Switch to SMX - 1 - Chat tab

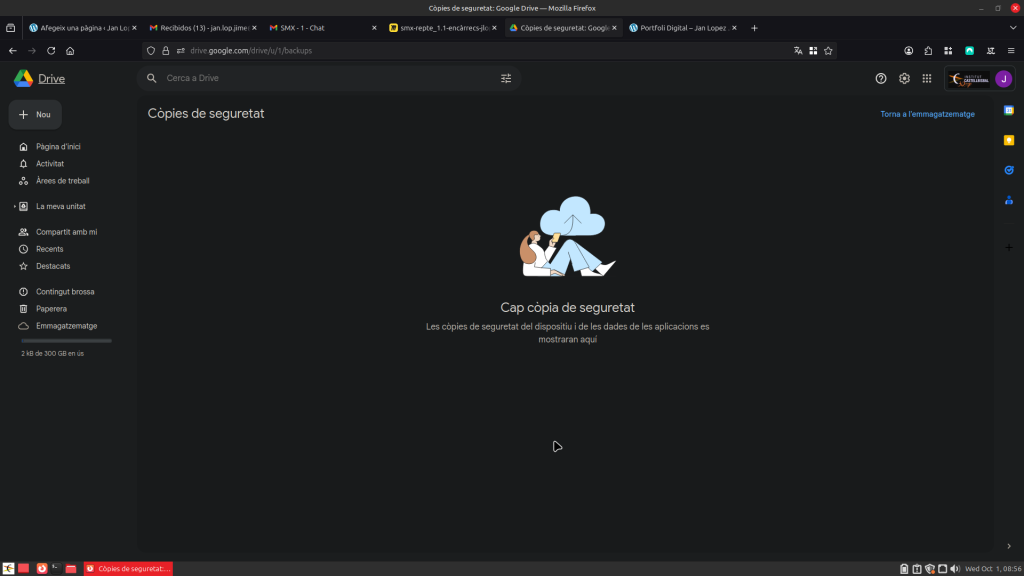click(320, 28)
